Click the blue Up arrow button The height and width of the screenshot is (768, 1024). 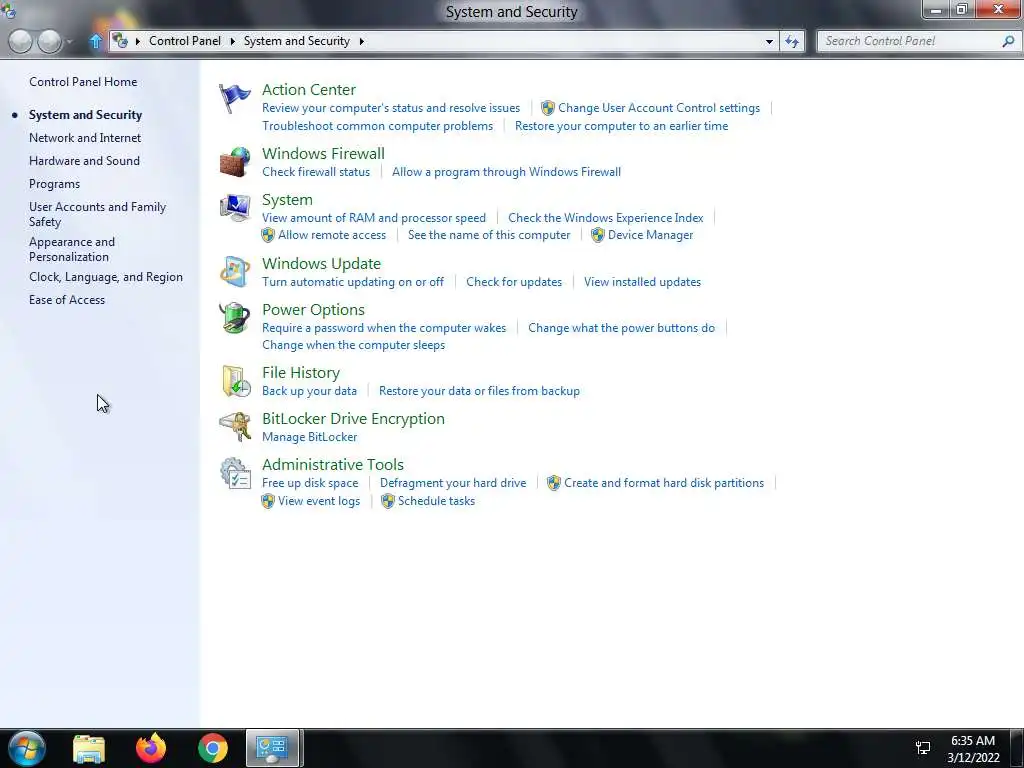pyautogui.click(x=95, y=41)
